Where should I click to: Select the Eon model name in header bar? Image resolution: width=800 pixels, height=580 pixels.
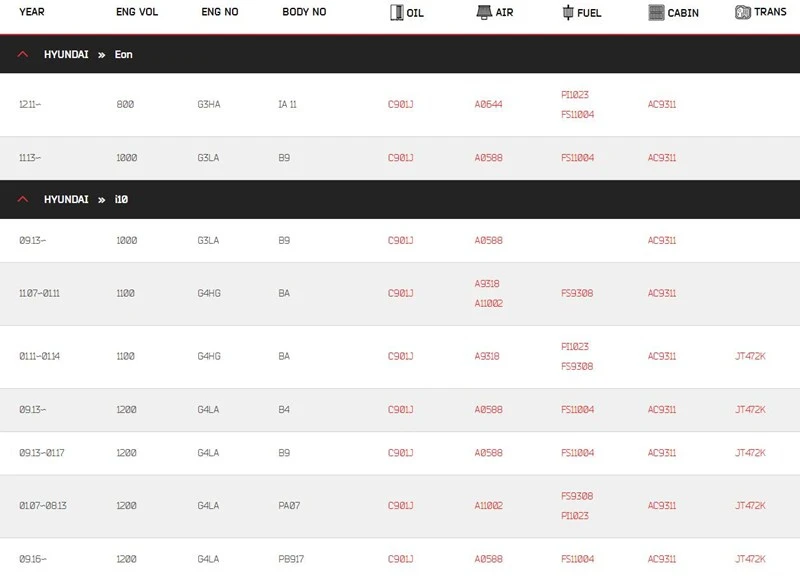pos(123,55)
